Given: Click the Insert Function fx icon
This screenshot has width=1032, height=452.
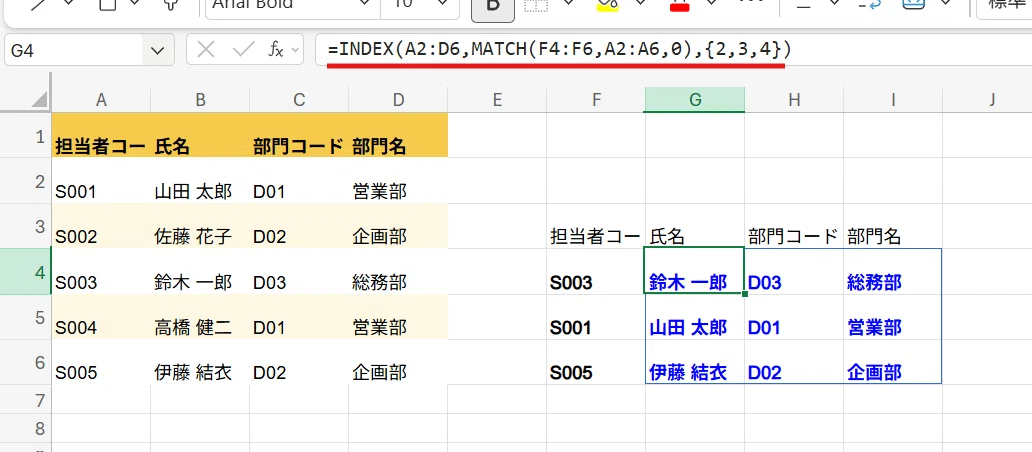Looking at the screenshot, I should point(275,50).
